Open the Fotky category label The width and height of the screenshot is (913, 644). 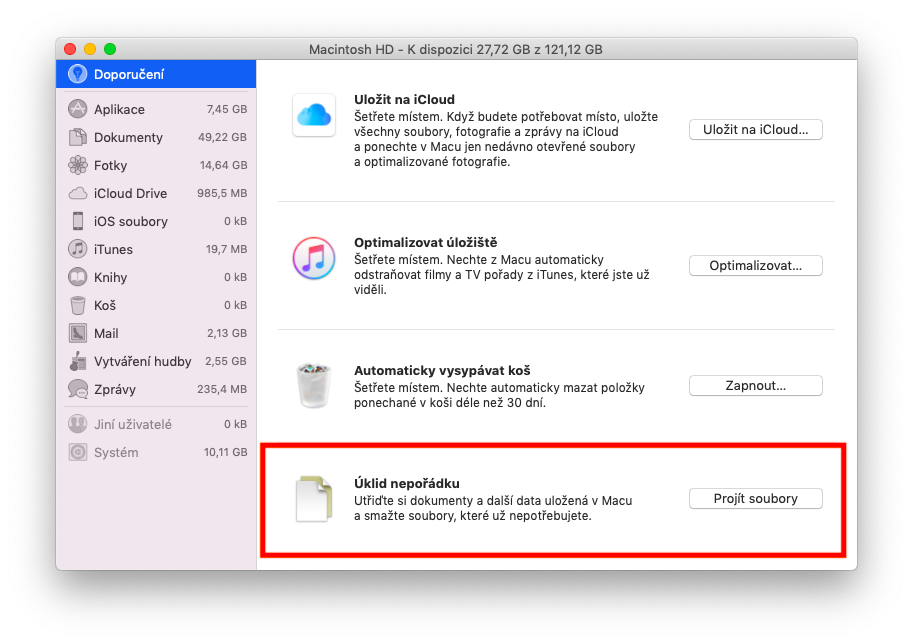pyautogui.click(x=110, y=165)
